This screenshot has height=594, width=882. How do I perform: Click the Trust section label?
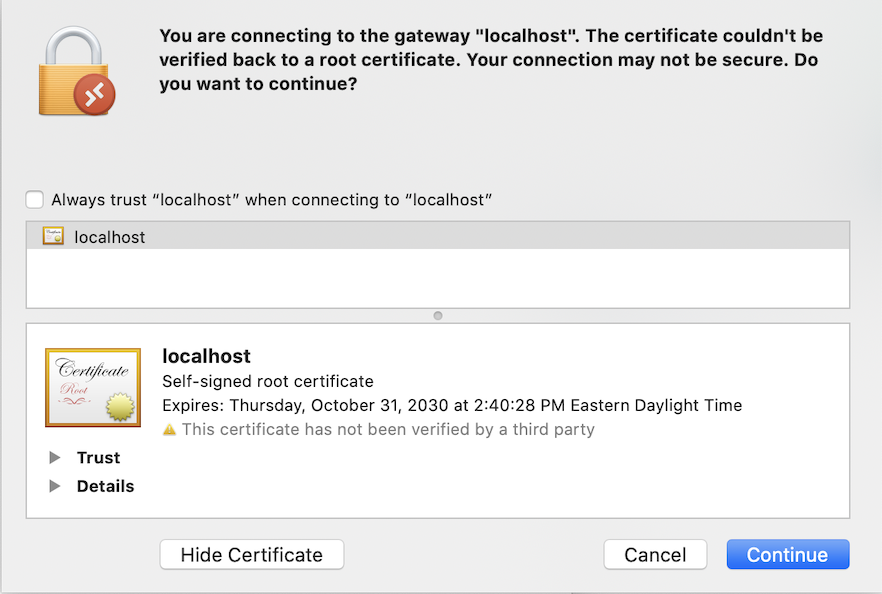98,458
